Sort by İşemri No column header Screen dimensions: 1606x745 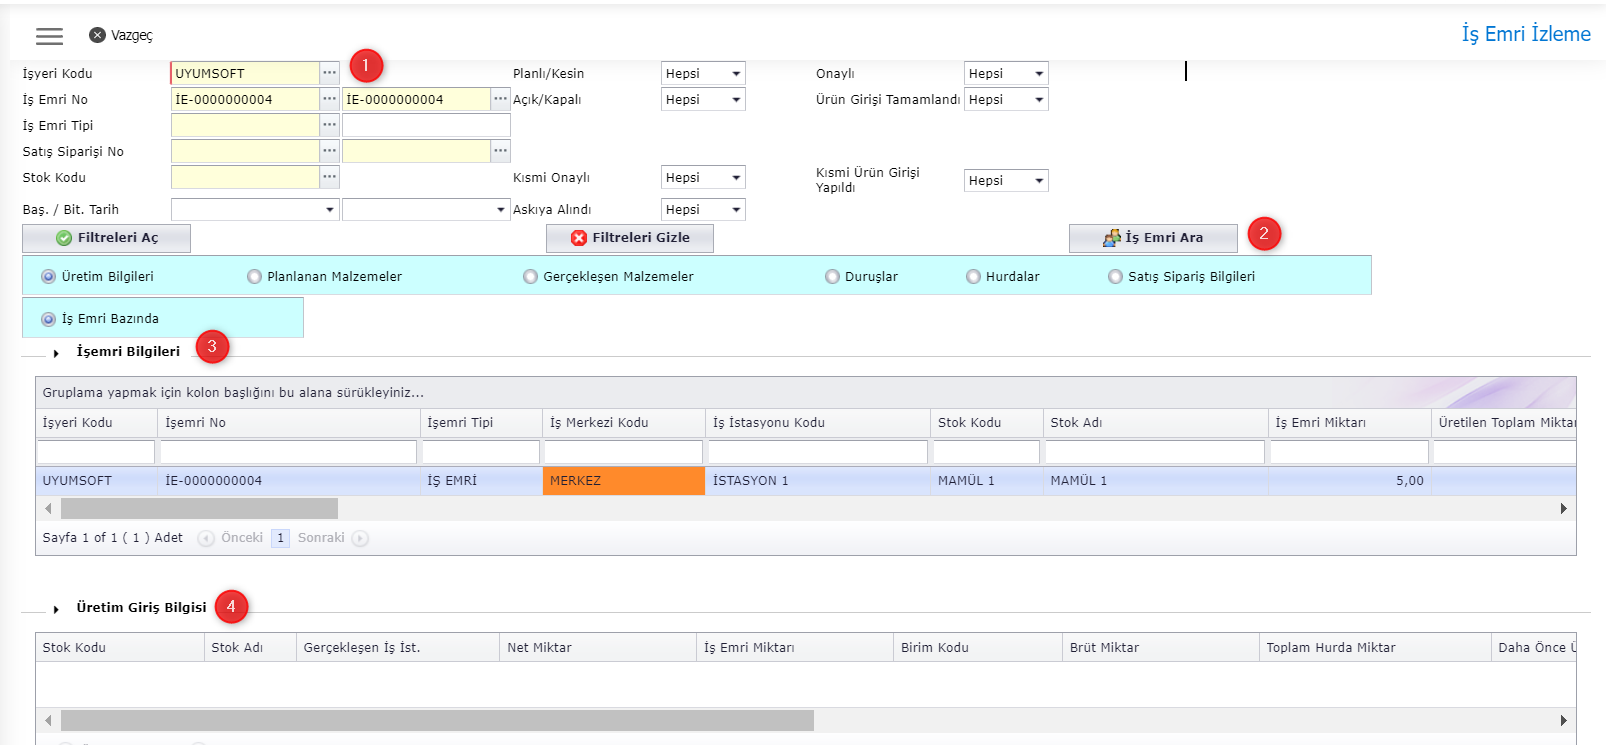[289, 423]
